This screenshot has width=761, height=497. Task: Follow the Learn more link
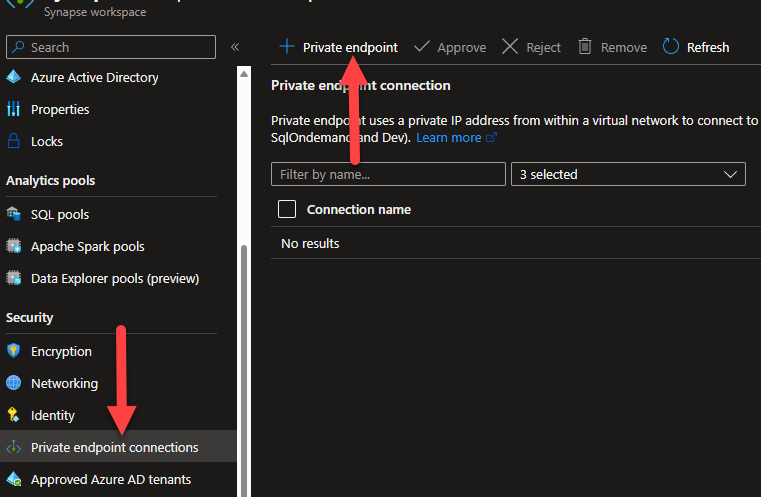pyautogui.click(x=448, y=137)
